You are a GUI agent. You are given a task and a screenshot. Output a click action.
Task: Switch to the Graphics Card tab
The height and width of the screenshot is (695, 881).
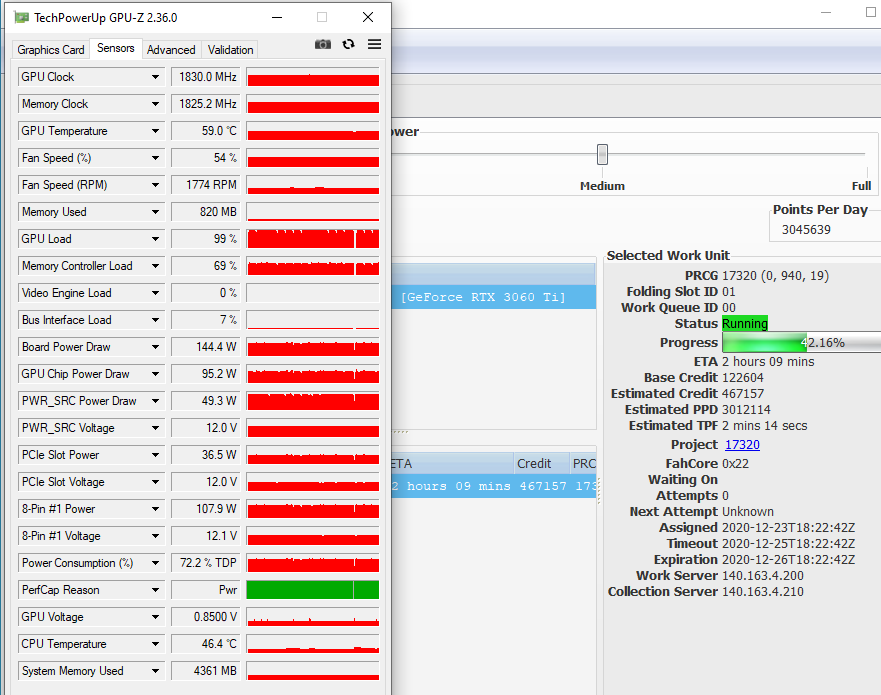[51, 49]
